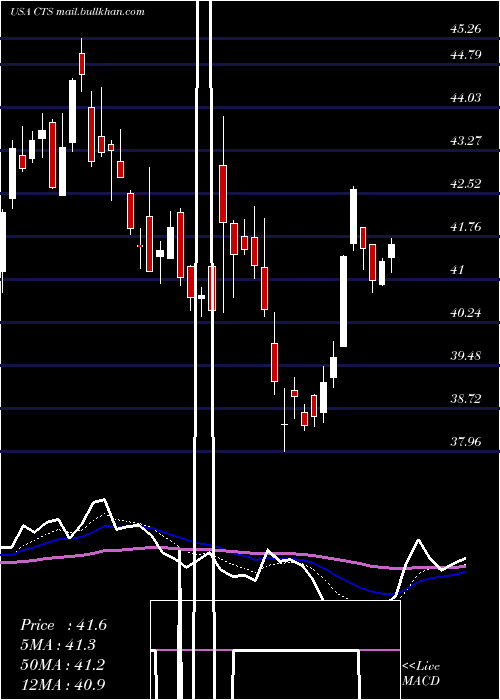Click the 41 price axis label

[458, 269]
